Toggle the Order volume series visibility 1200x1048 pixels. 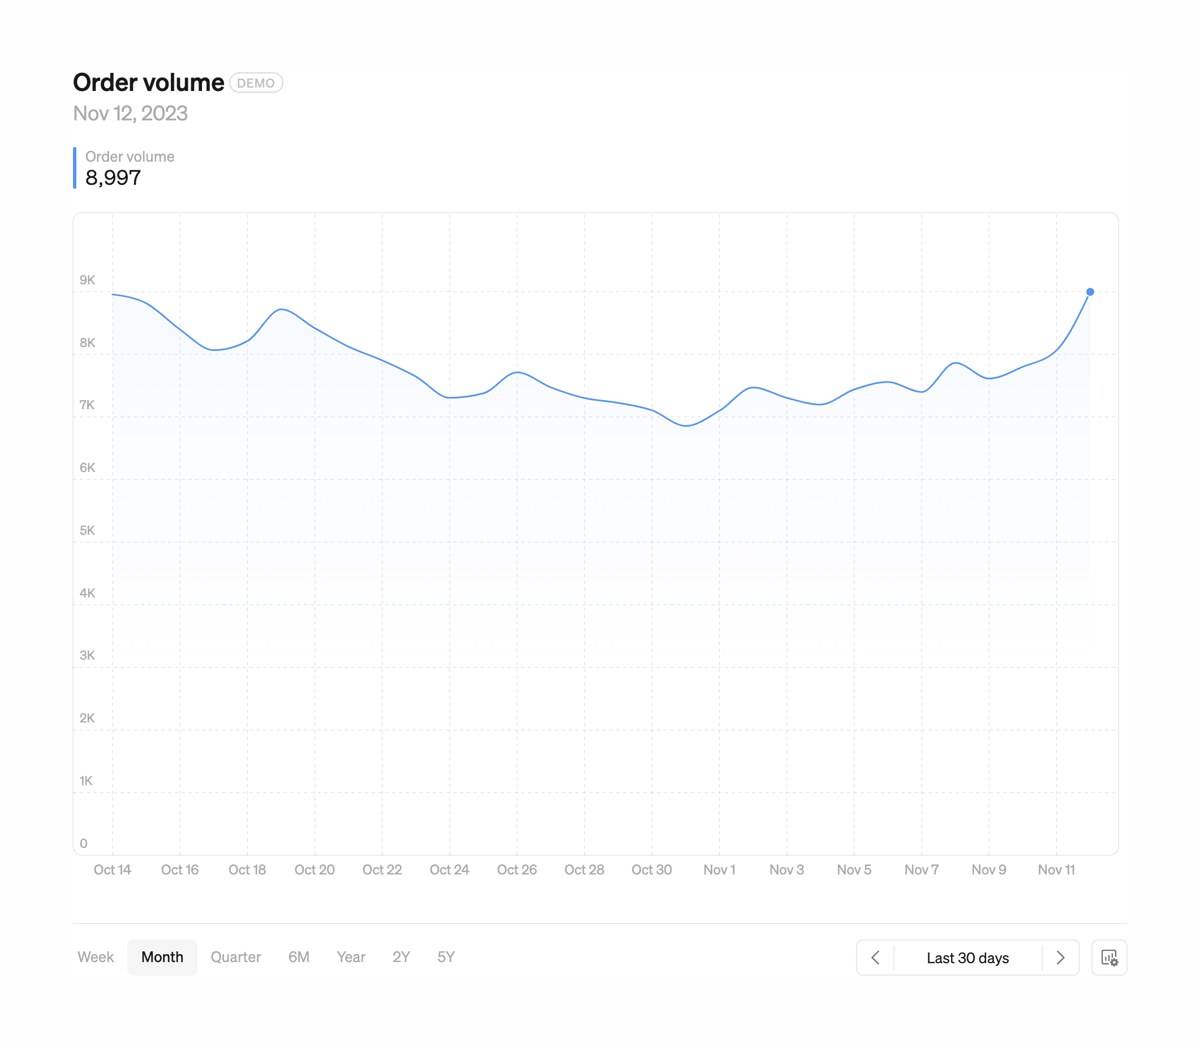pos(130,156)
